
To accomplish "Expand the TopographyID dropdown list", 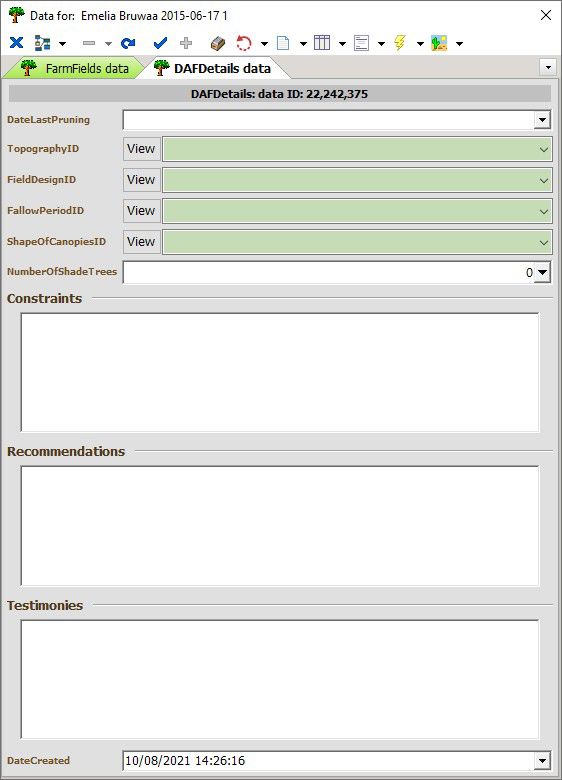I will [544, 149].
